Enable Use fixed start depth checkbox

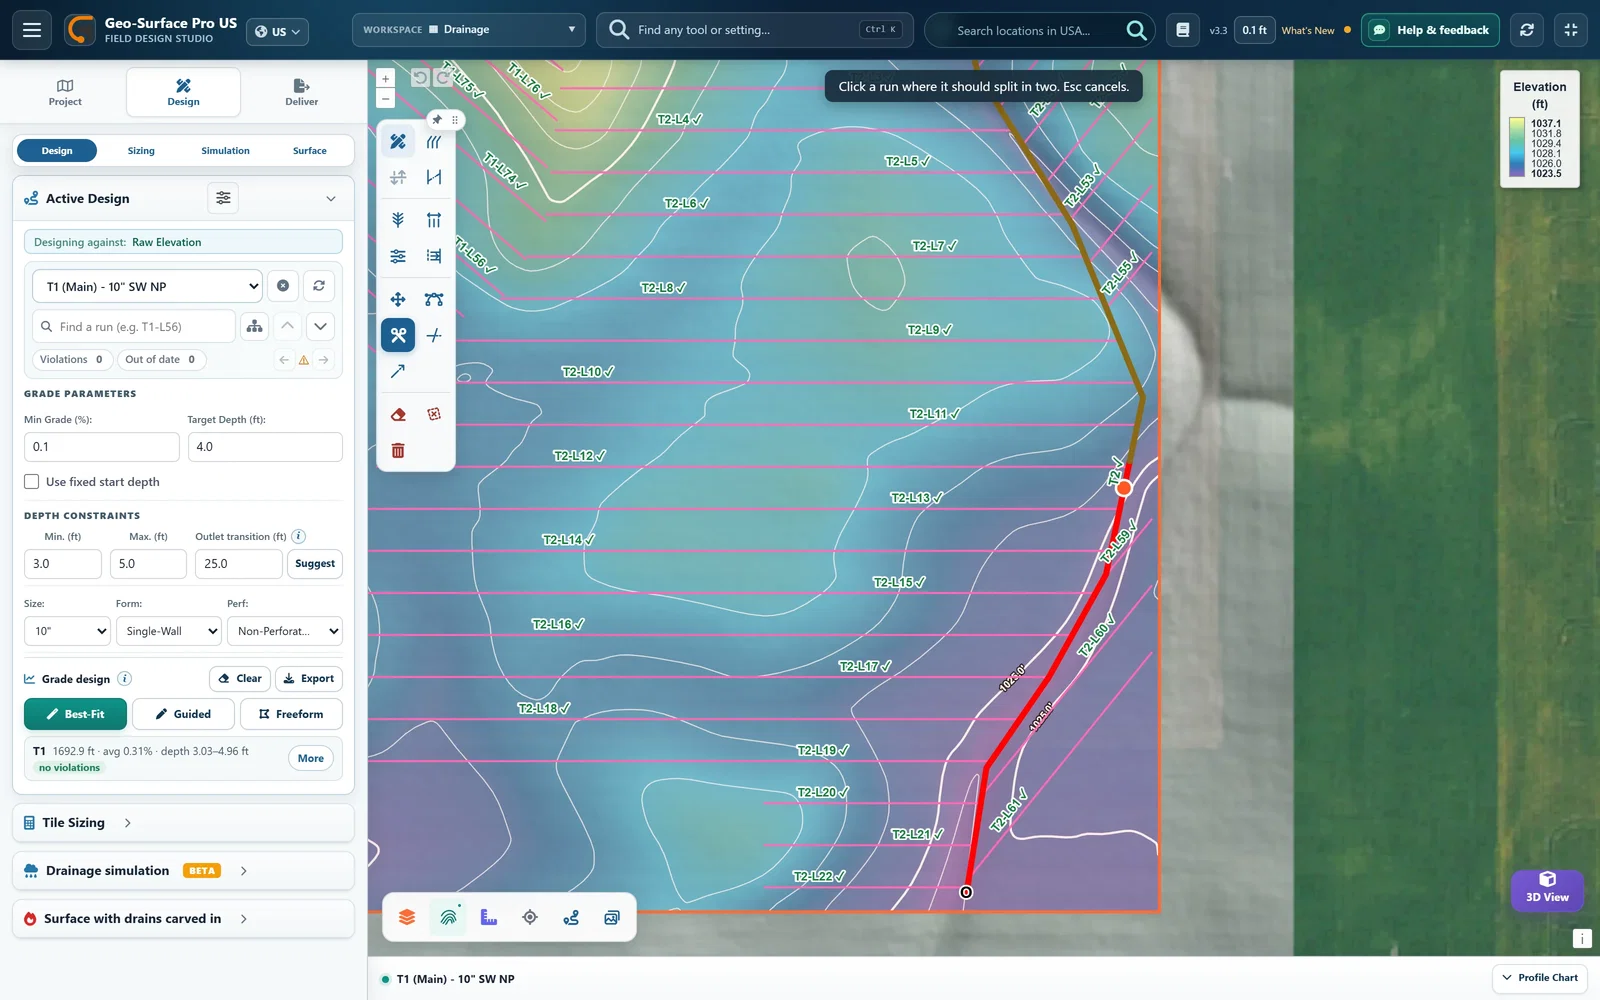[x=32, y=482]
